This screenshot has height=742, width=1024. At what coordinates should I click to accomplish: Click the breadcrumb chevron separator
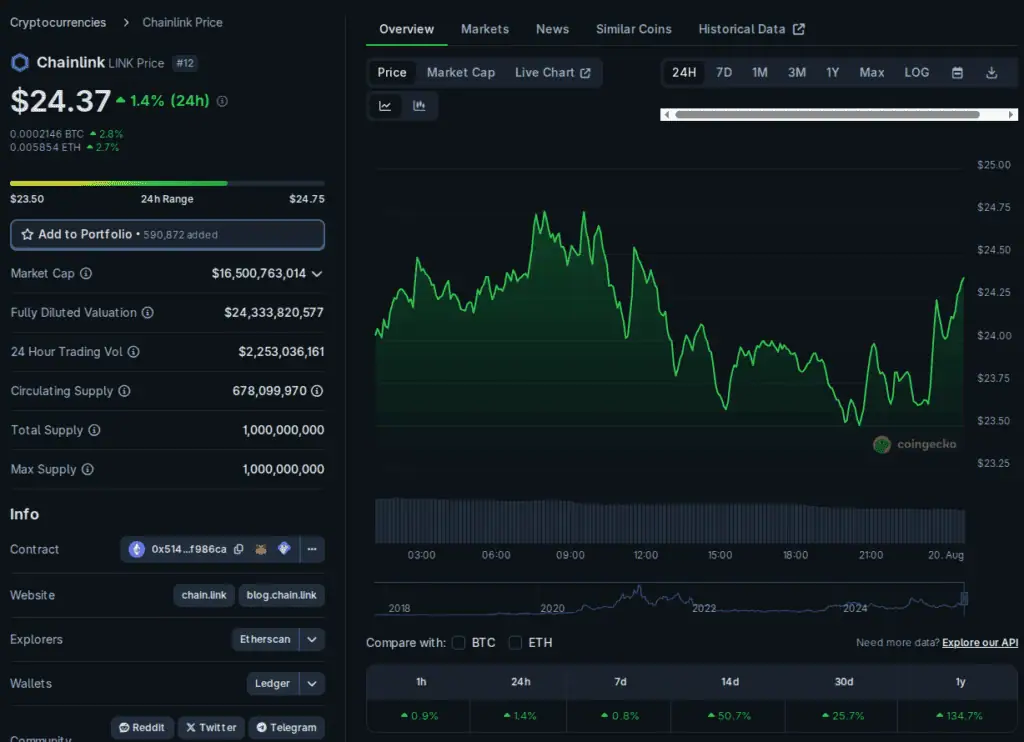(125, 23)
